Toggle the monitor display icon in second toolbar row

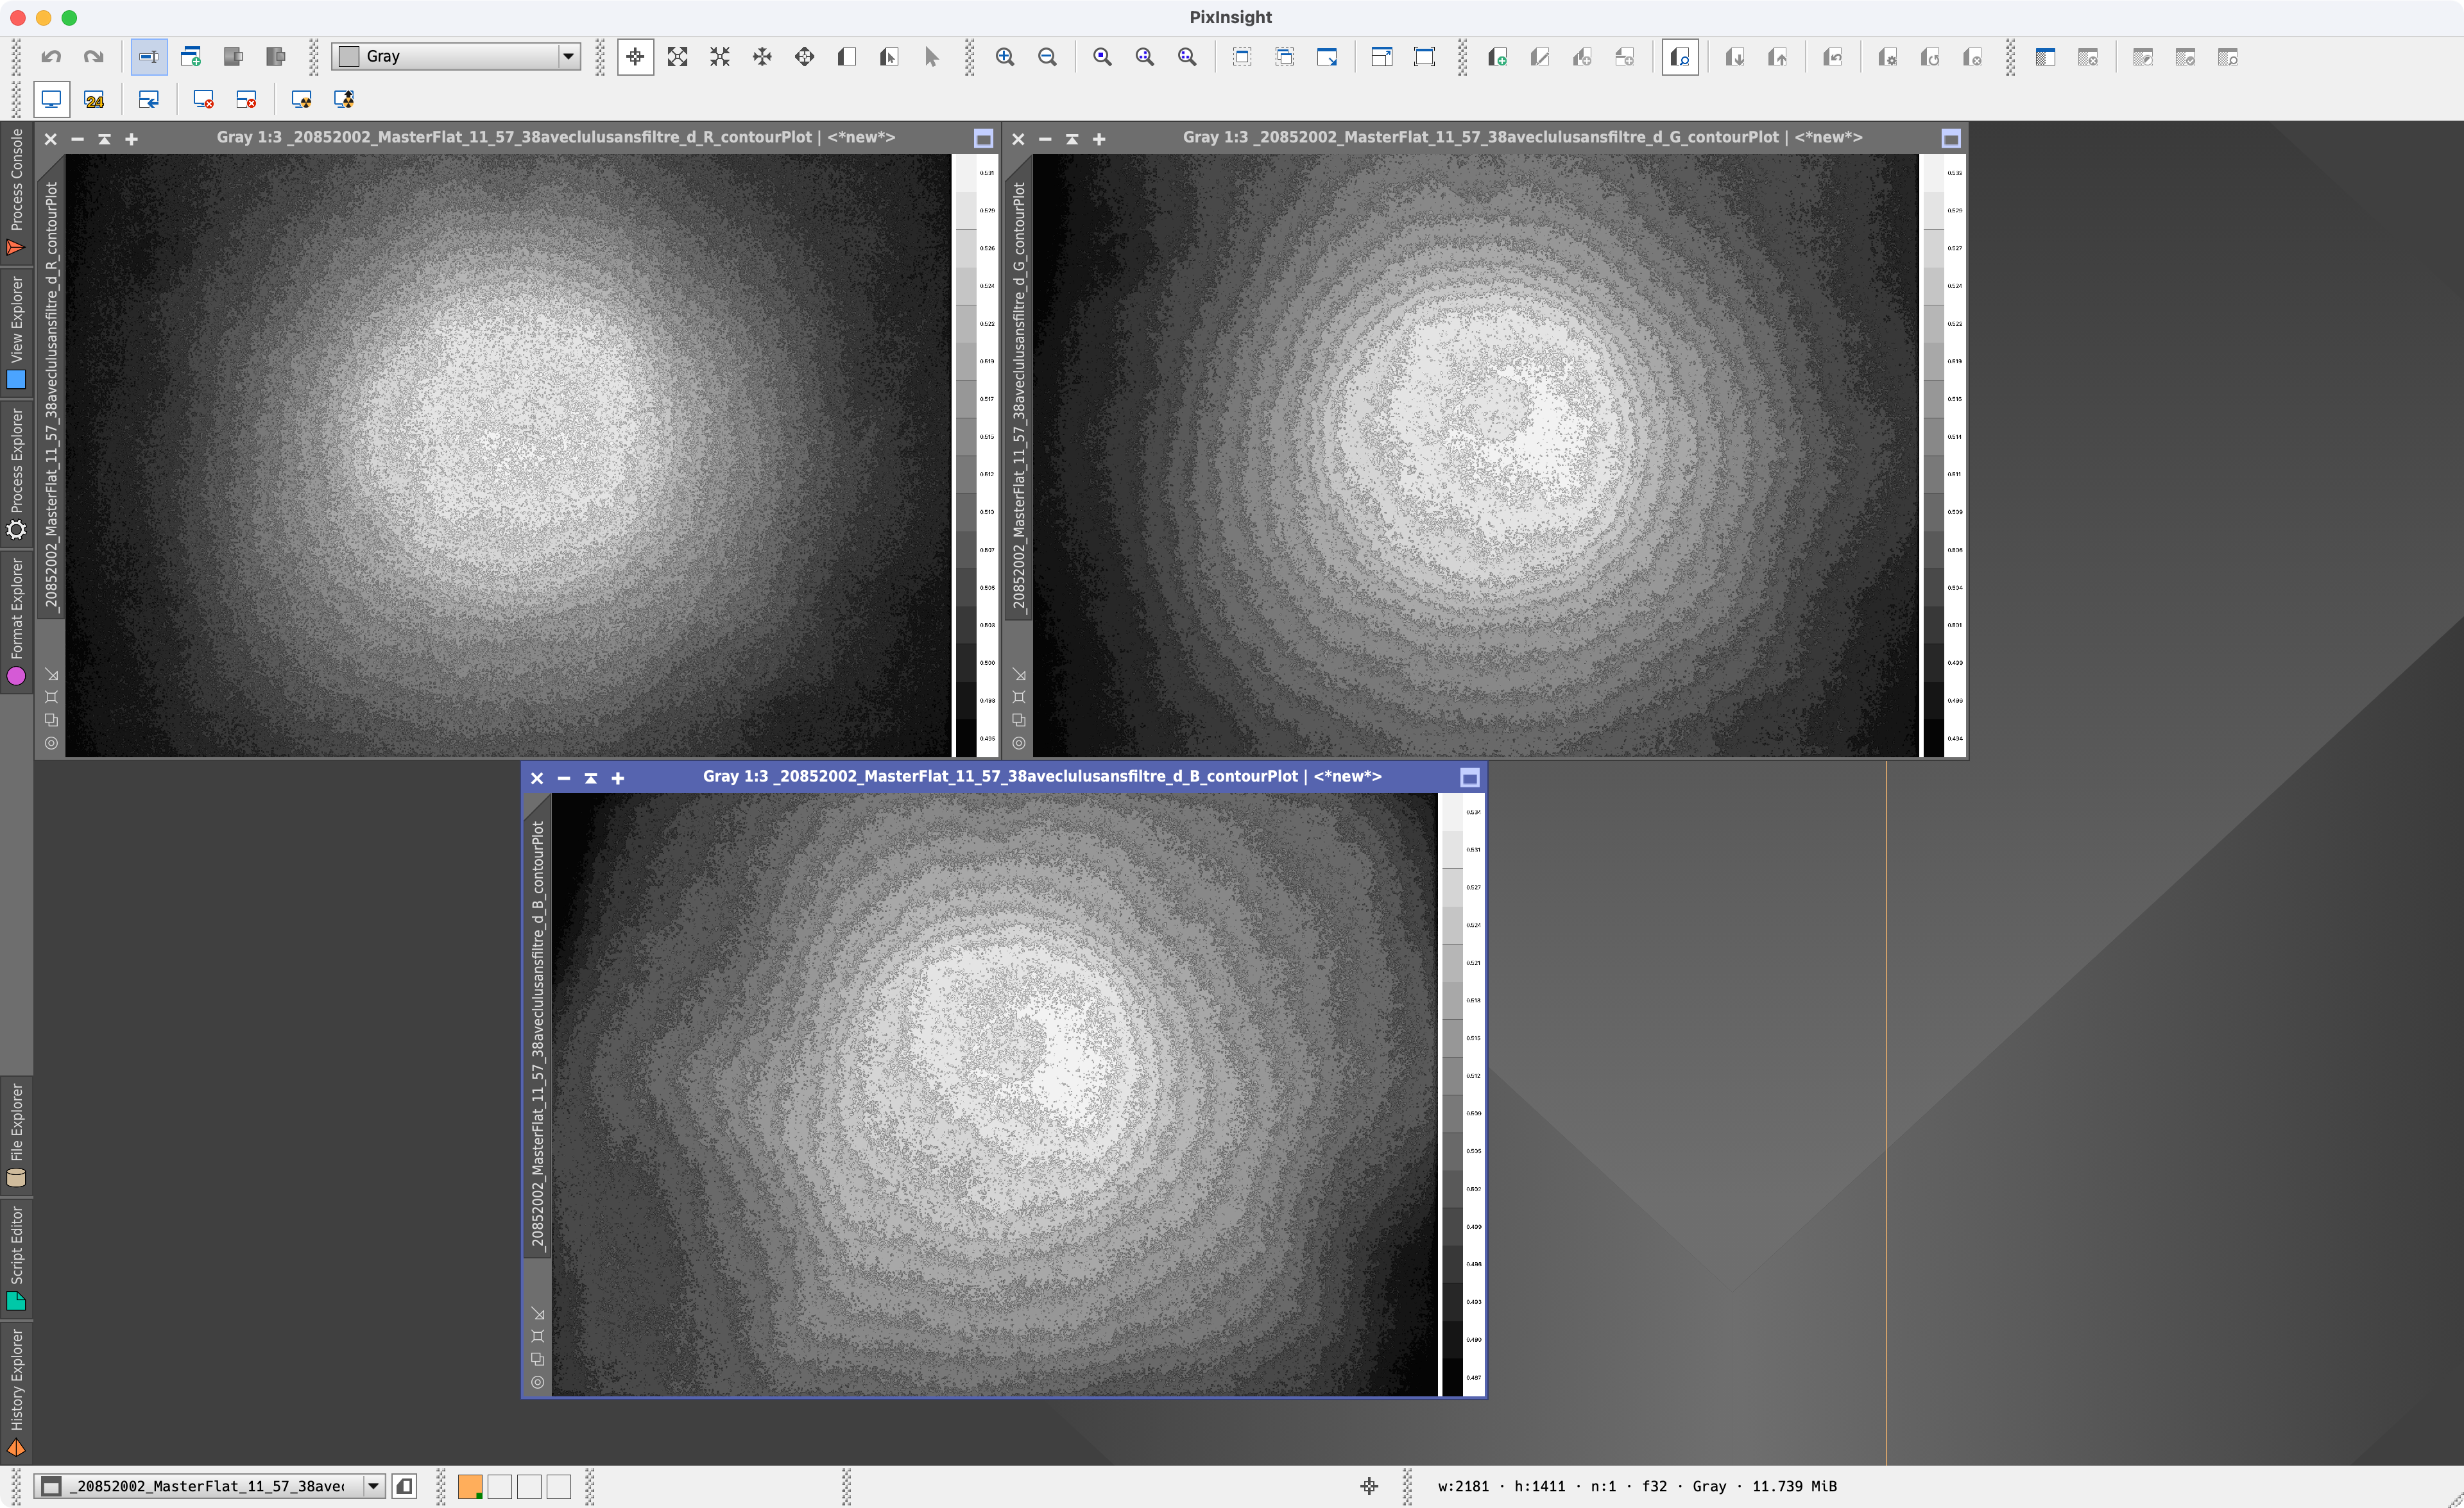pyautogui.click(x=51, y=100)
